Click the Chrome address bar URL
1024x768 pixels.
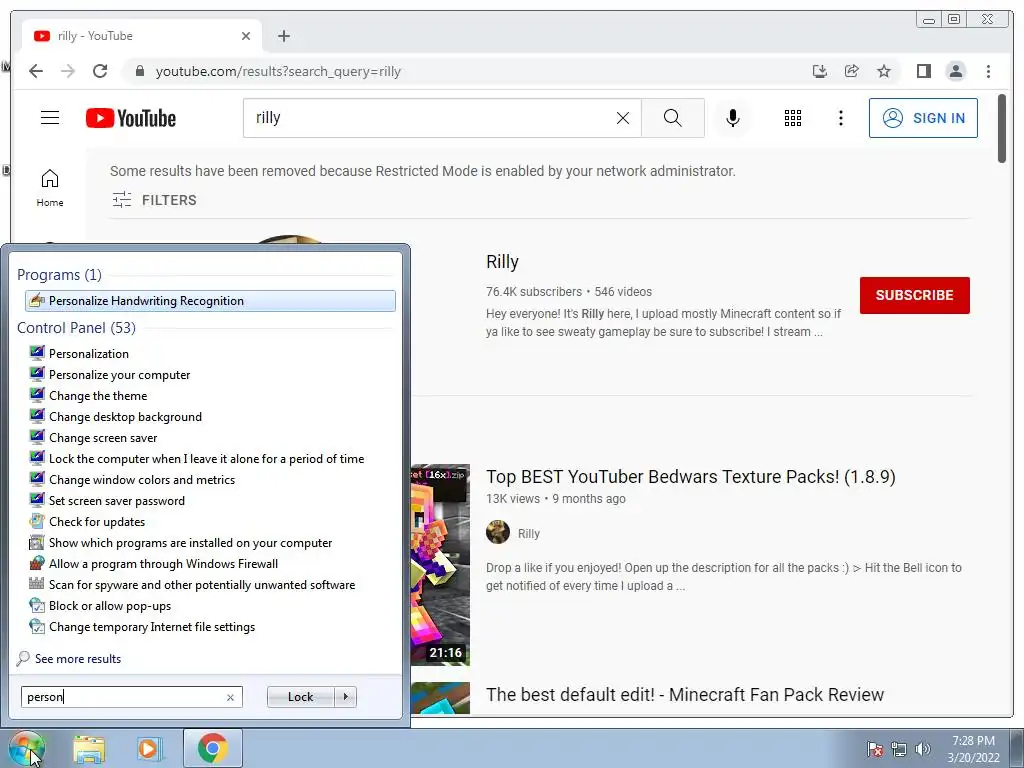coord(278,71)
